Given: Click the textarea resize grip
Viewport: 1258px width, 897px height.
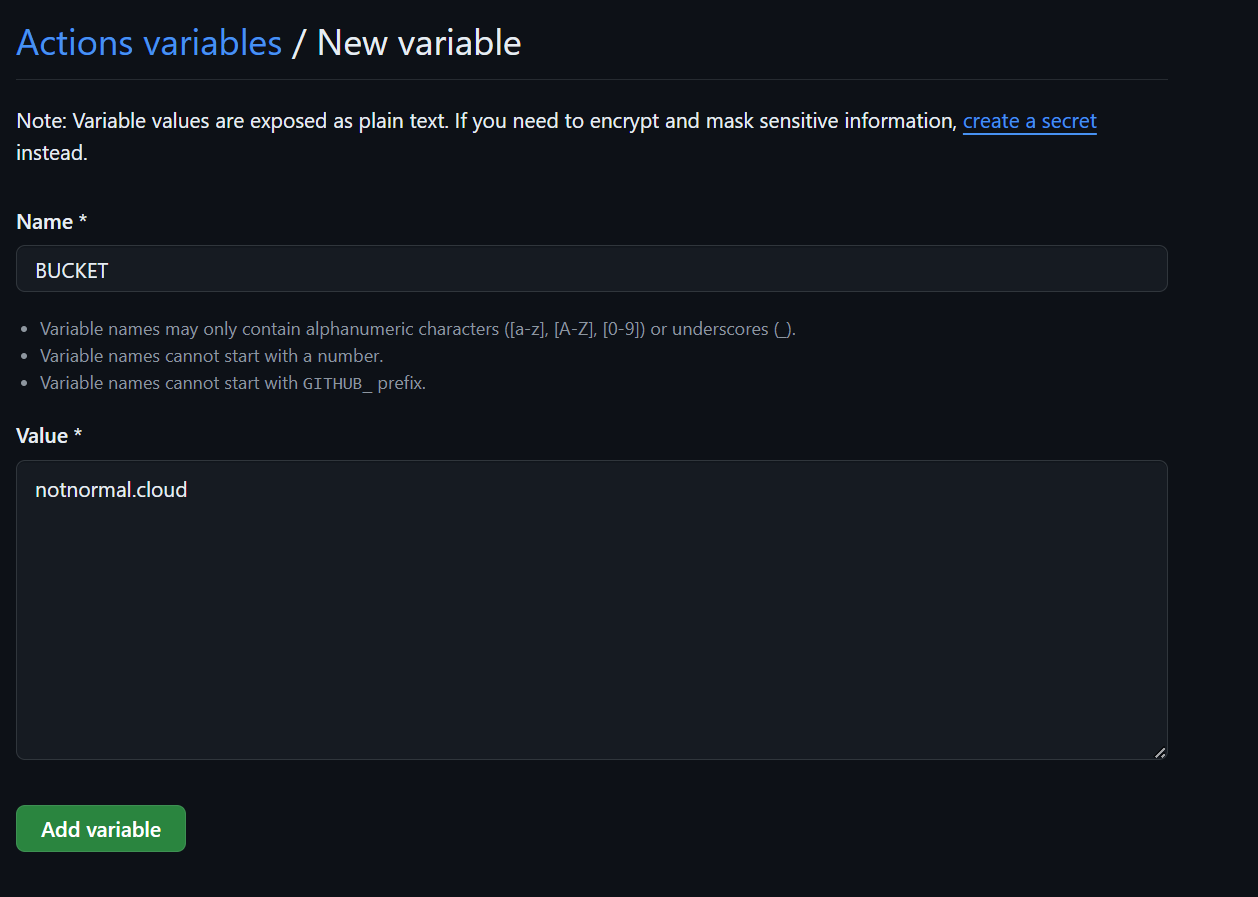Looking at the screenshot, I should (x=1160, y=751).
